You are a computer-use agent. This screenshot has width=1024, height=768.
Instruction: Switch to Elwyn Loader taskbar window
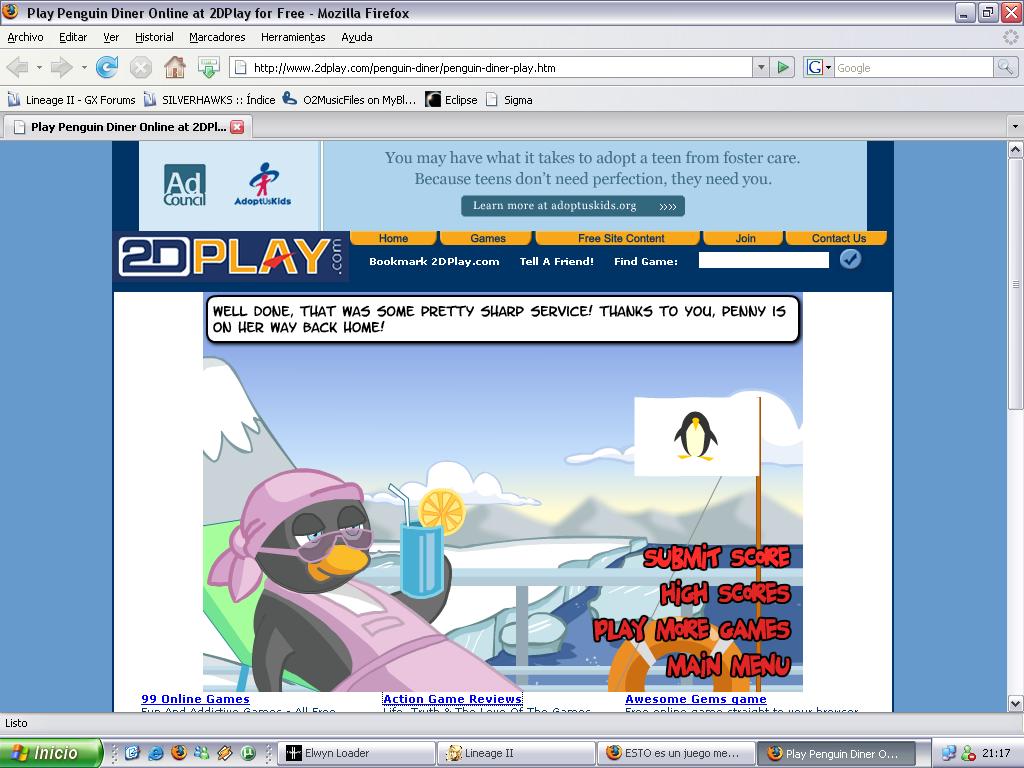(x=357, y=754)
